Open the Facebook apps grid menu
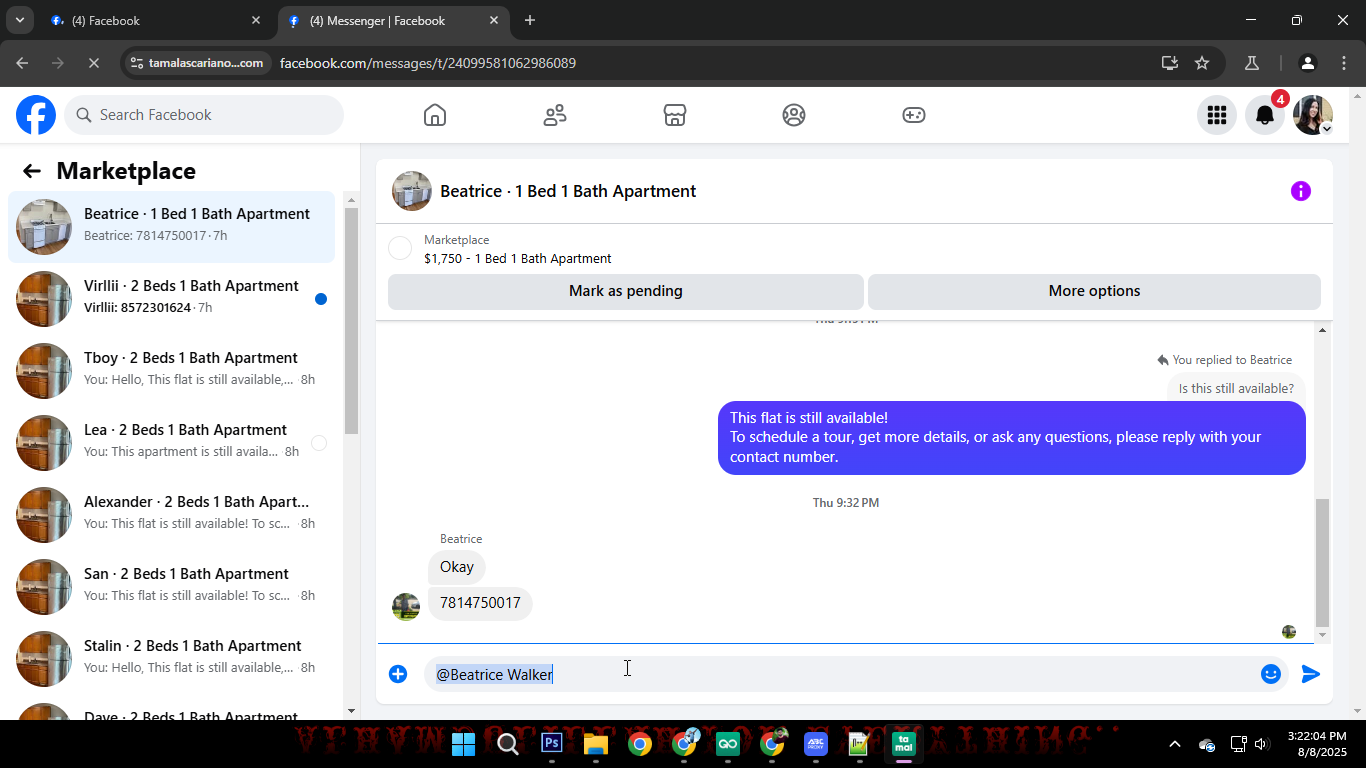This screenshot has height=768, width=1366. [x=1217, y=115]
